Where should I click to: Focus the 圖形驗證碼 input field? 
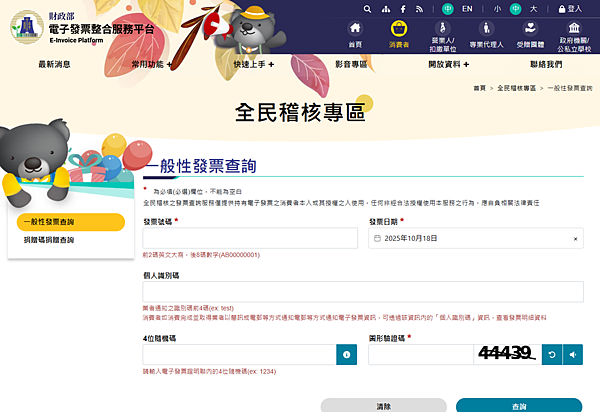pyautogui.click(x=421, y=354)
